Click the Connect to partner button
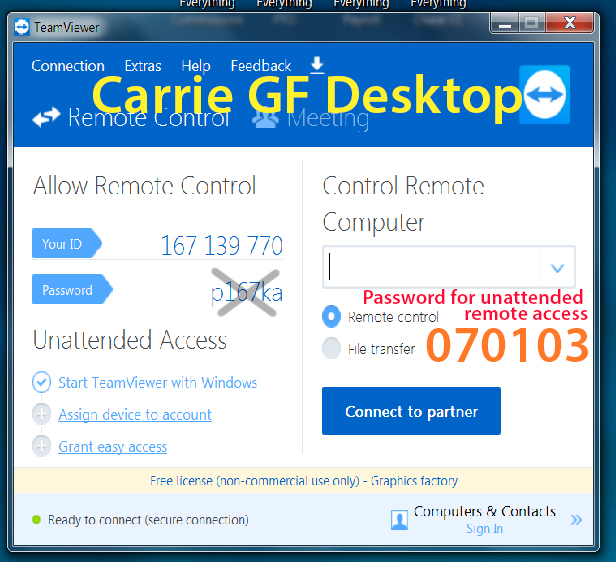The width and height of the screenshot is (616, 562). pos(411,411)
